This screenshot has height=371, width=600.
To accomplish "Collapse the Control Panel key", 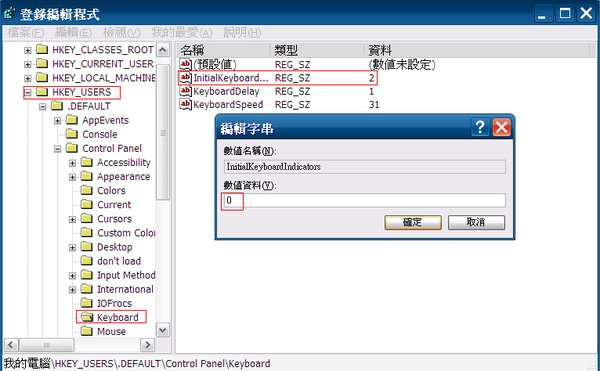I will coord(57,149).
